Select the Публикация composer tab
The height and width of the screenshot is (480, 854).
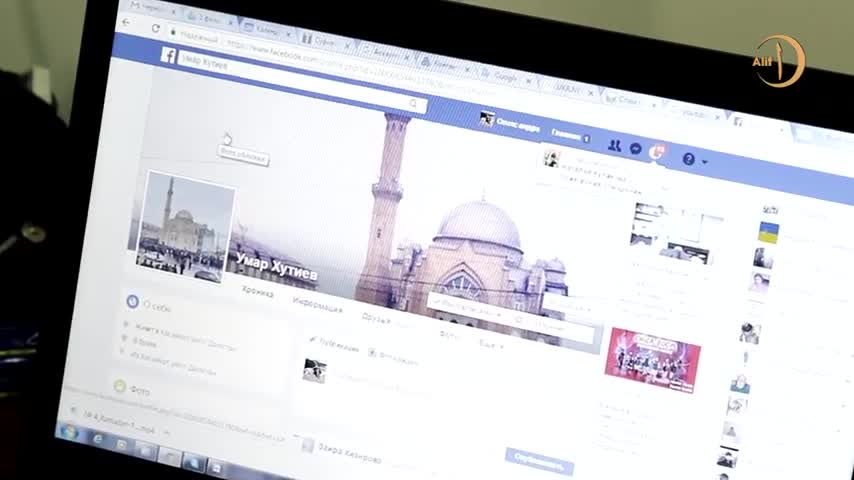pos(333,344)
